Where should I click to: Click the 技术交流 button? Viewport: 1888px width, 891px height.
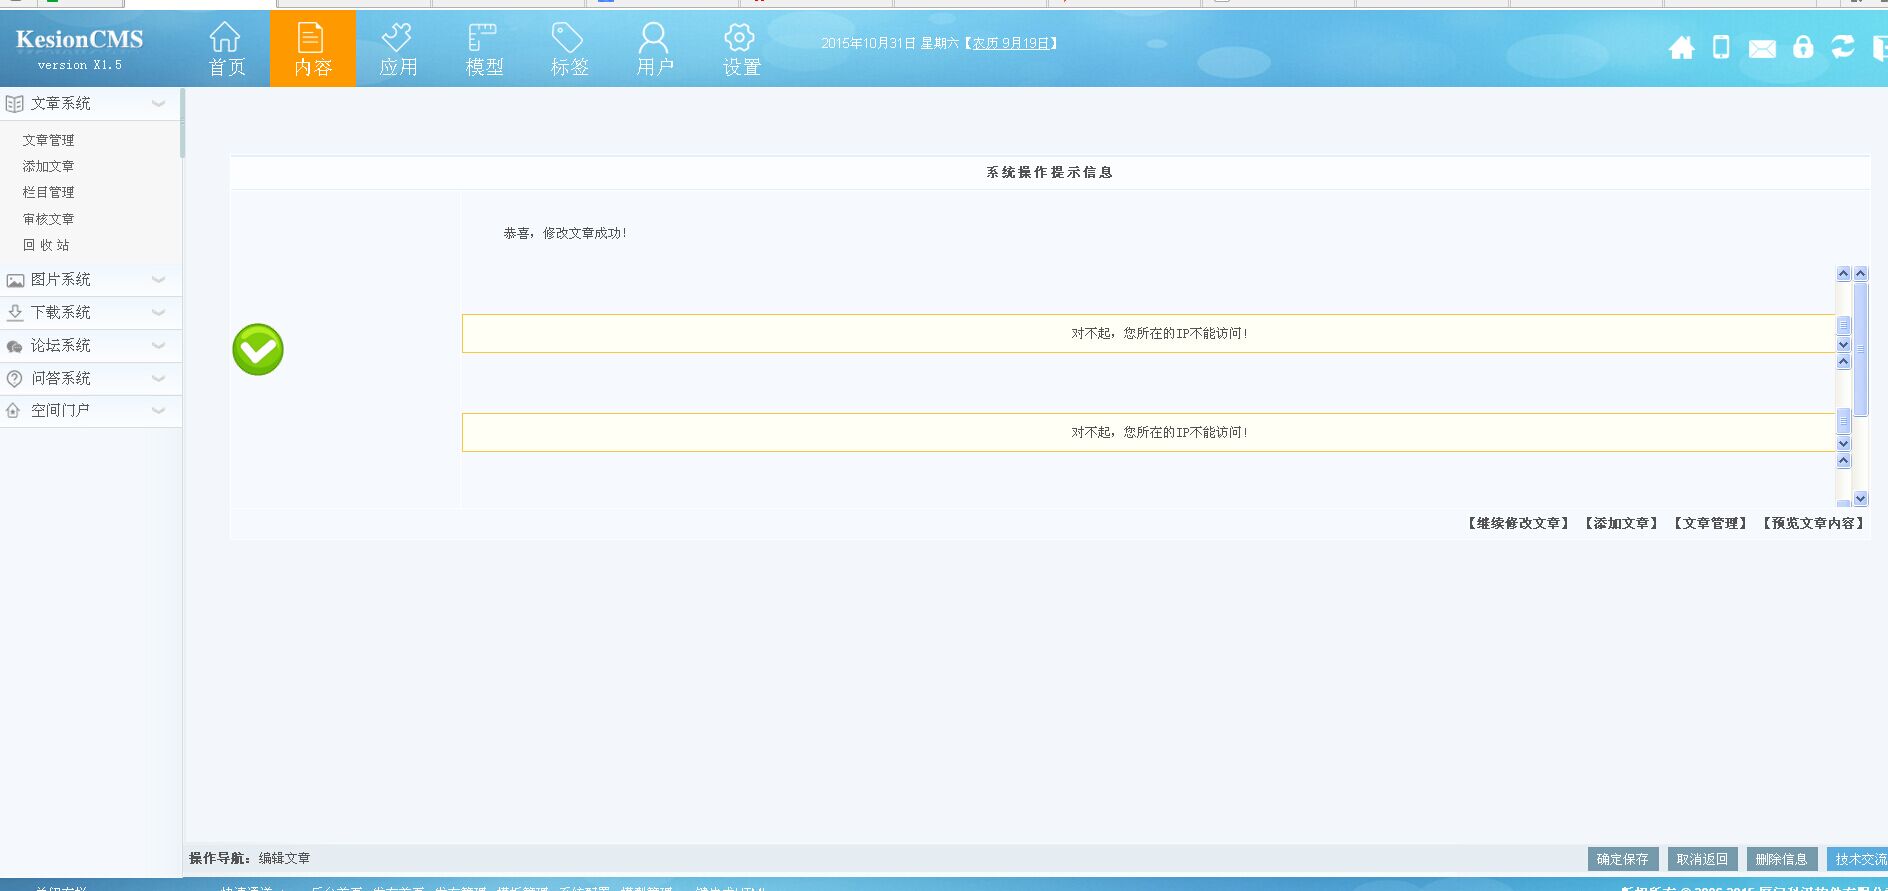tap(1858, 859)
